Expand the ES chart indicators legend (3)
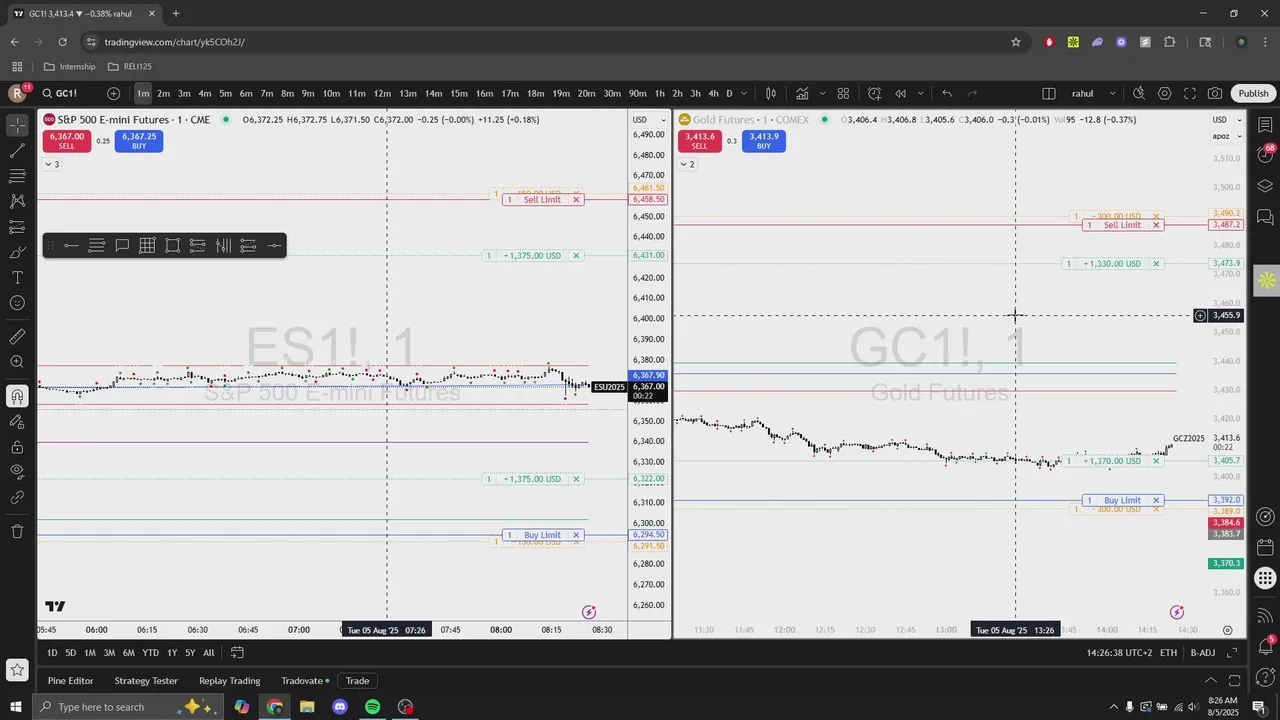The width and height of the screenshot is (1280, 720). (51, 164)
